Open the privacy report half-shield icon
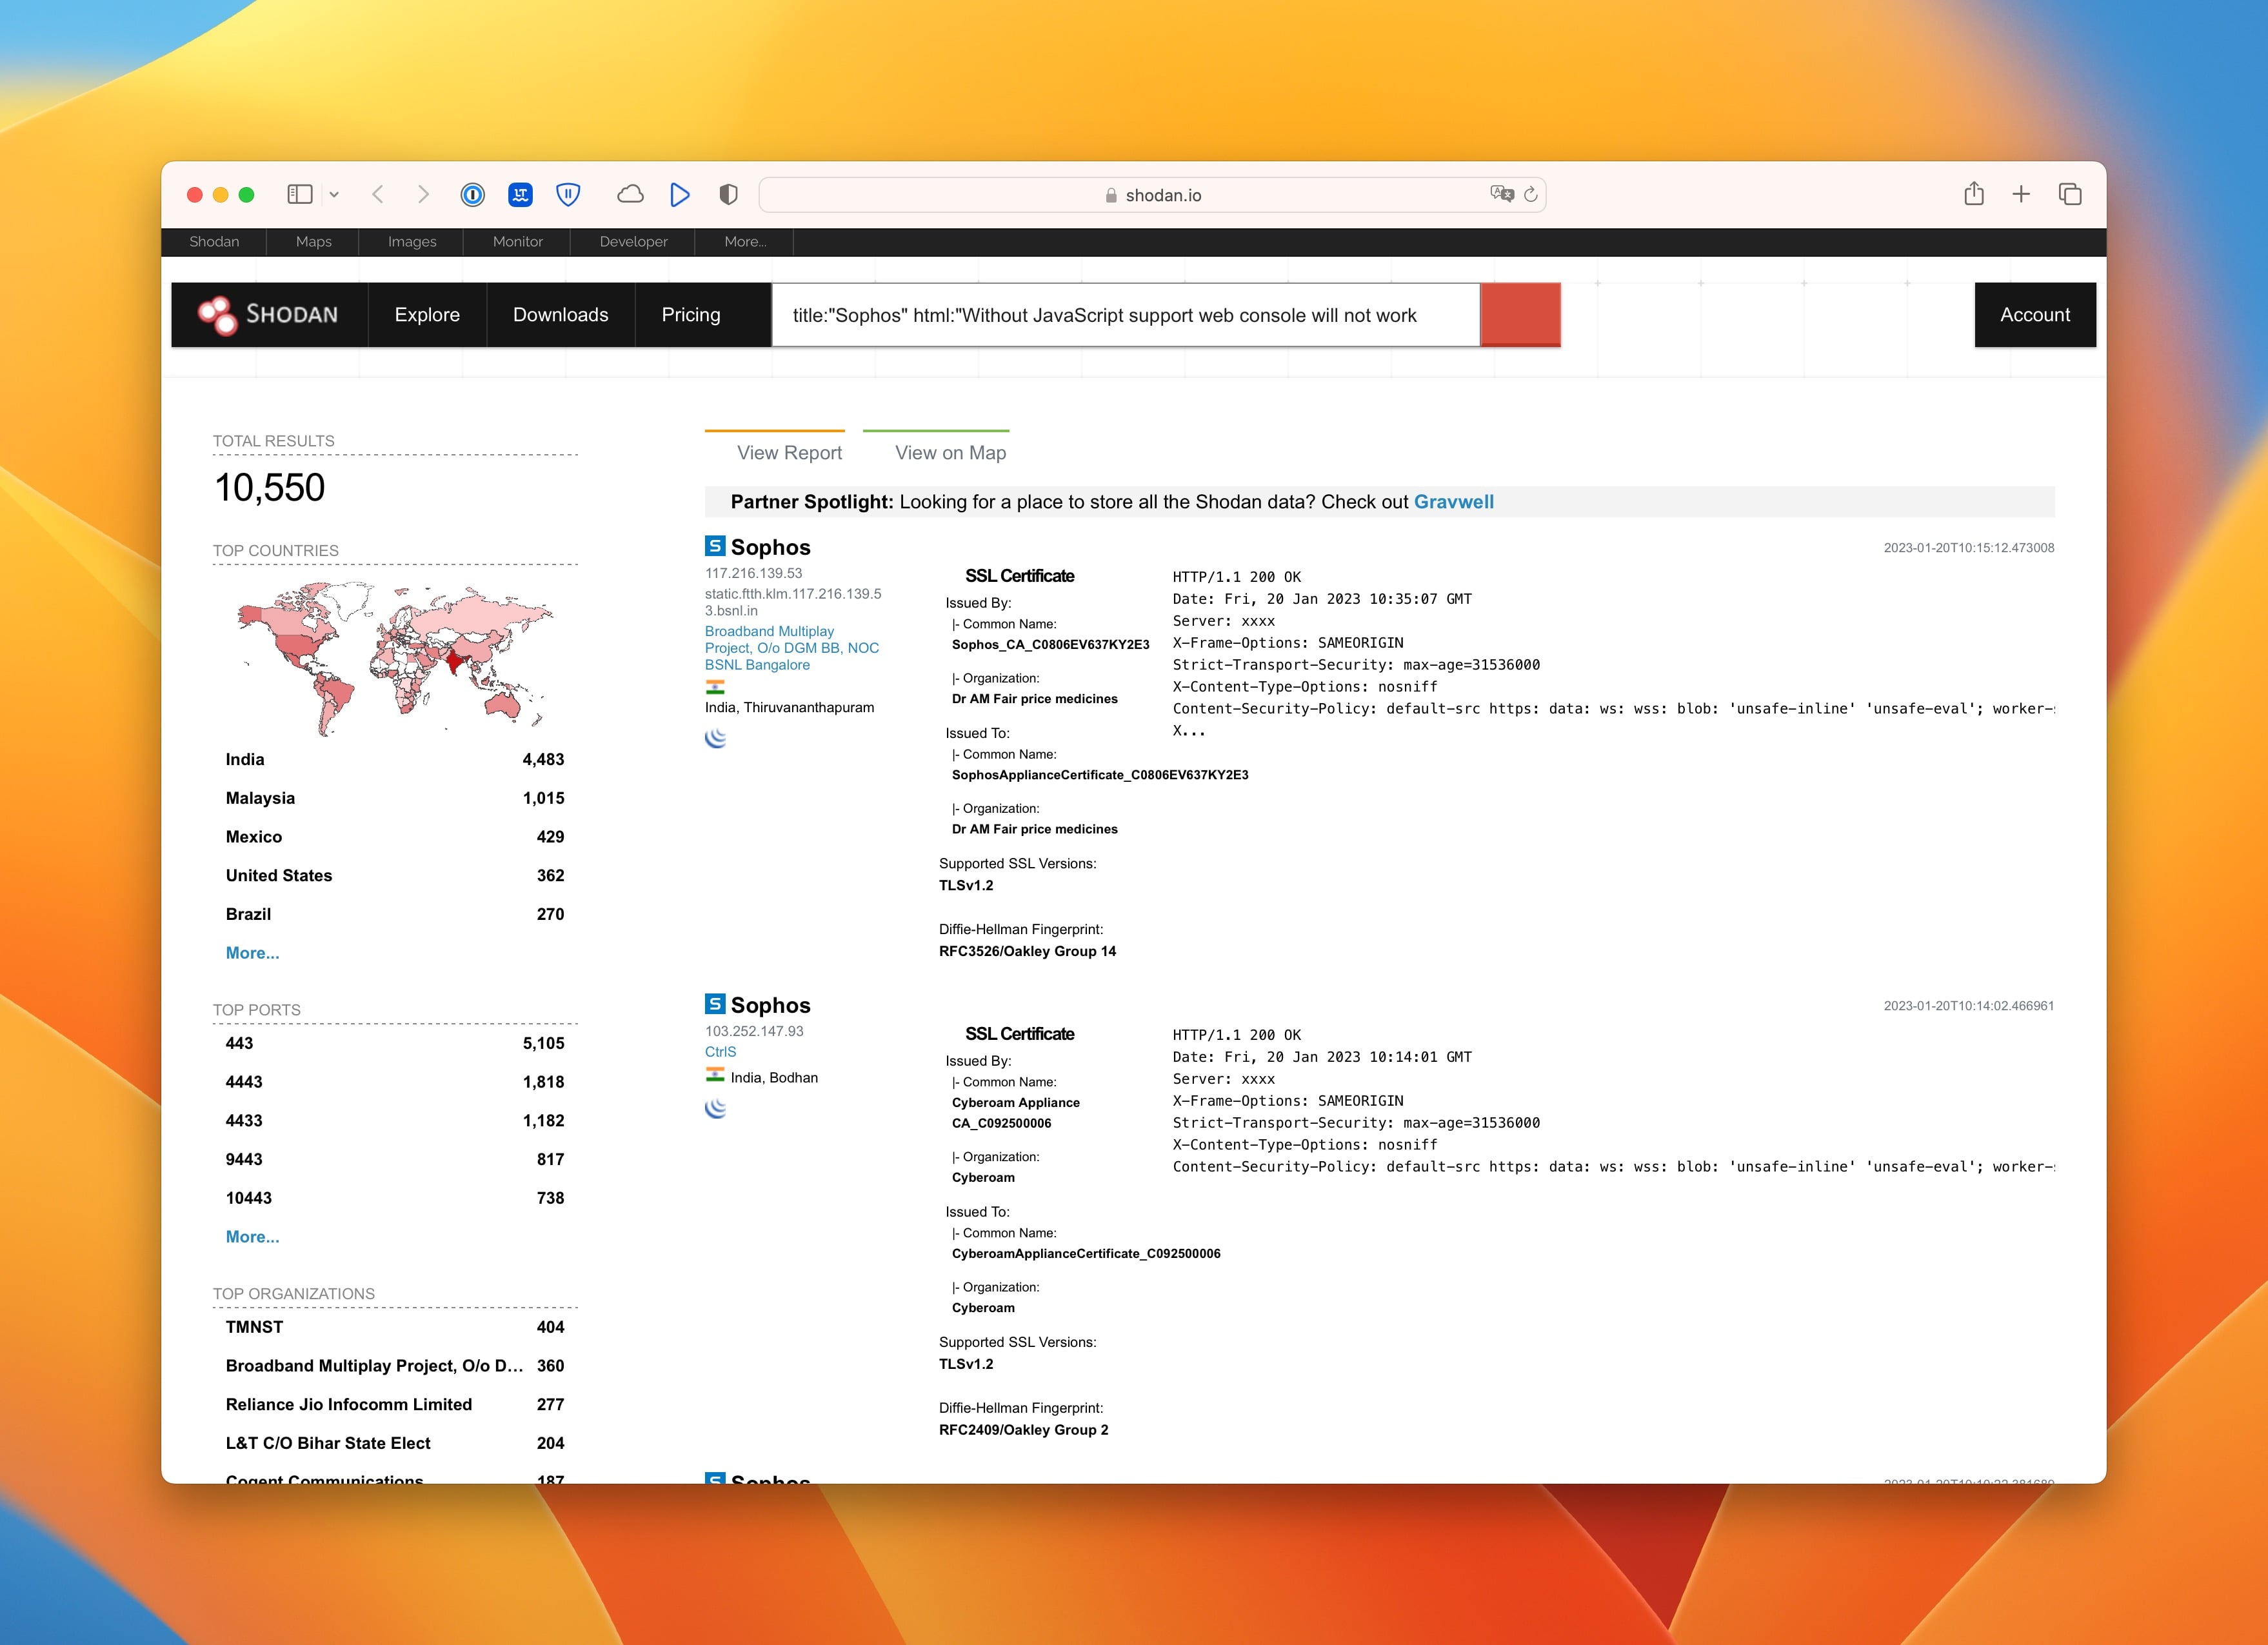The width and height of the screenshot is (2268, 1645). click(x=729, y=195)
